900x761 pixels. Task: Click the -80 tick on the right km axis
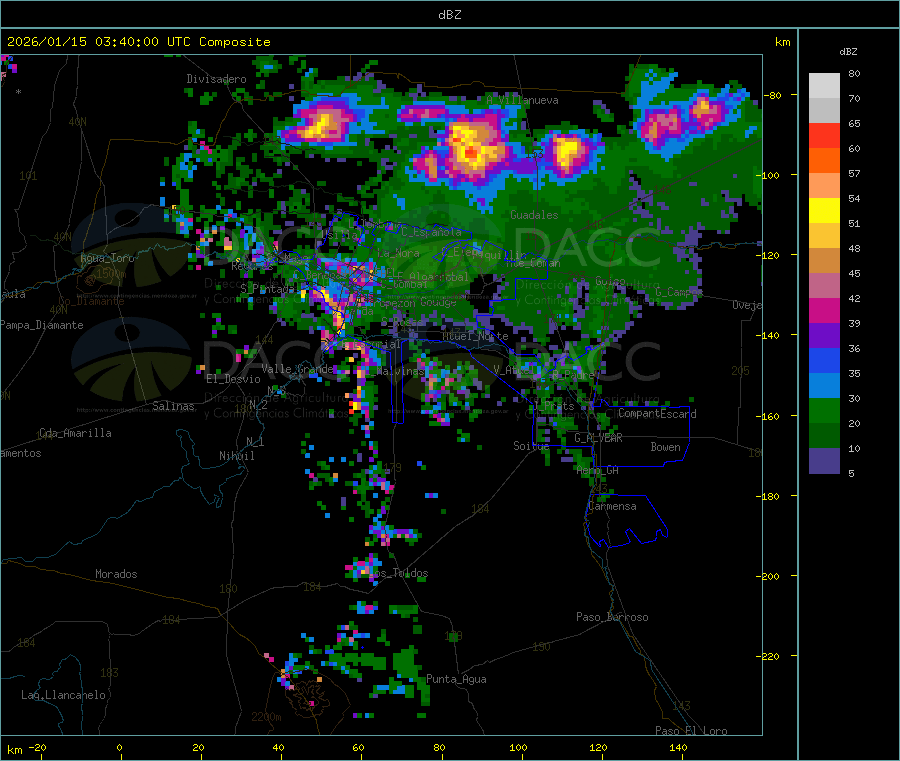click(773, 95)
